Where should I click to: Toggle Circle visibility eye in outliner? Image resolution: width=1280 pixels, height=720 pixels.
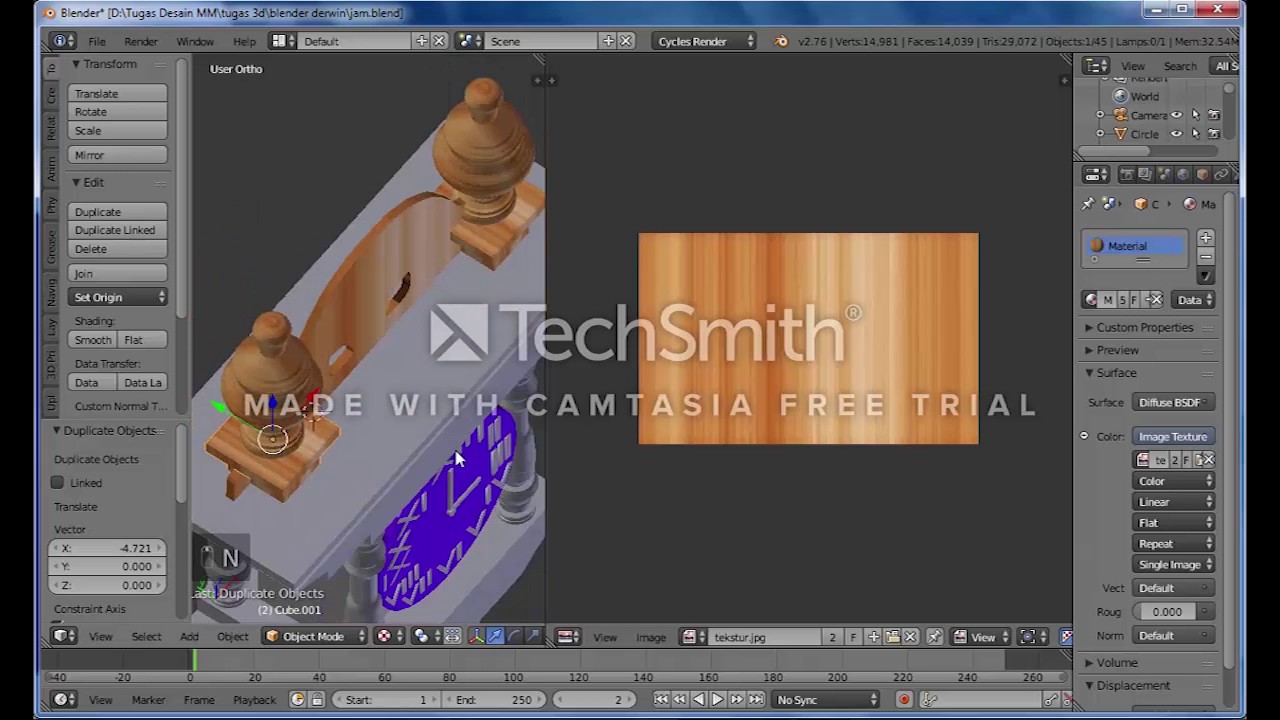pyautogui.click(x=1176, y=134)
